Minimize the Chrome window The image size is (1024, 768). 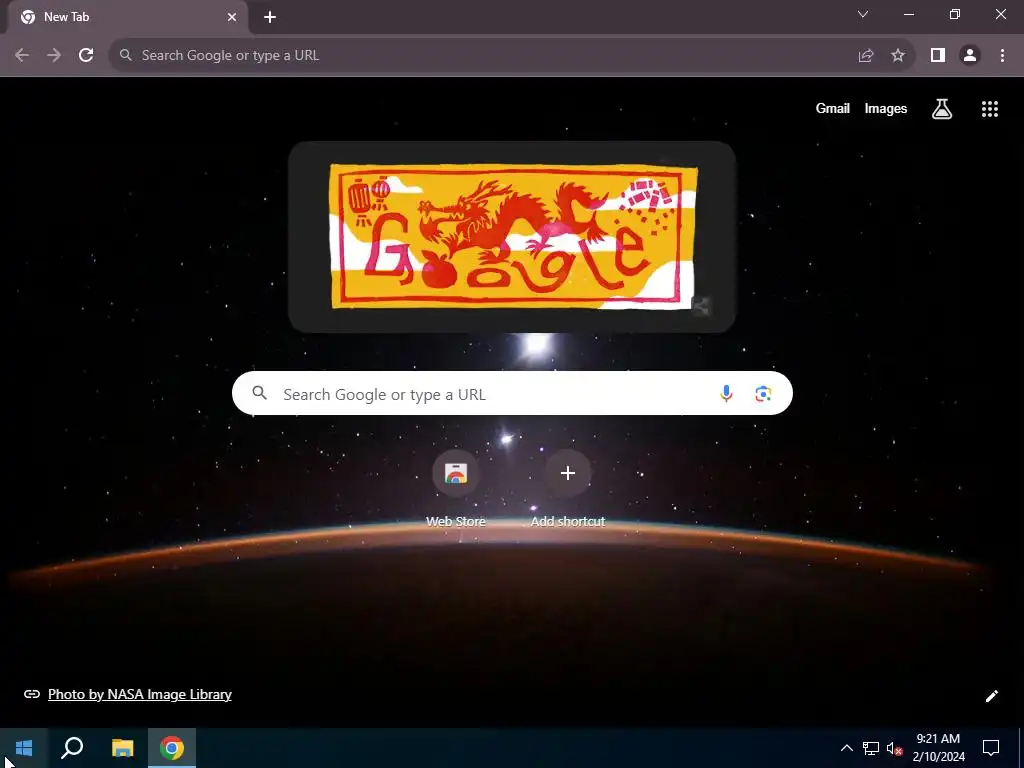pyautogui.click(x=908, y=14)
